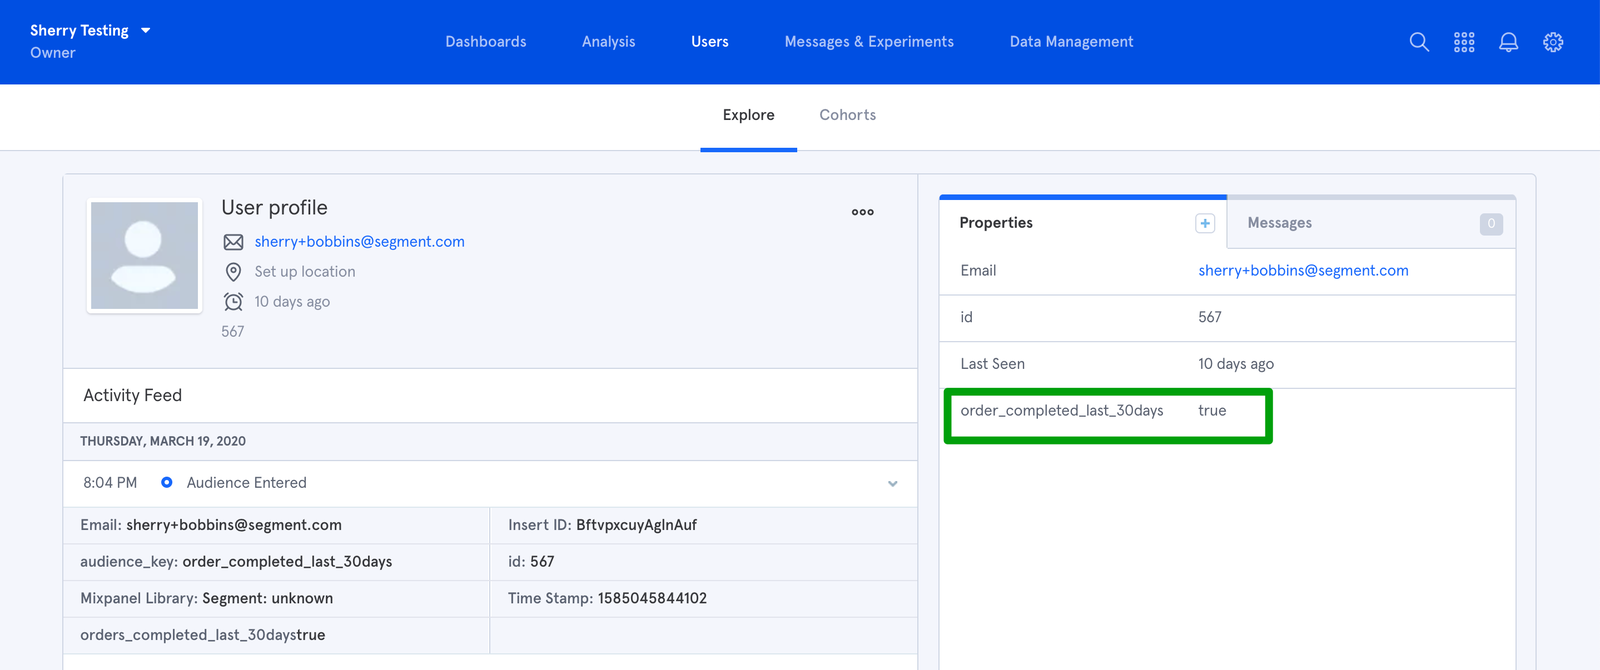
Task: Switch to the Cohorts tab
Action: click(847, 115)
